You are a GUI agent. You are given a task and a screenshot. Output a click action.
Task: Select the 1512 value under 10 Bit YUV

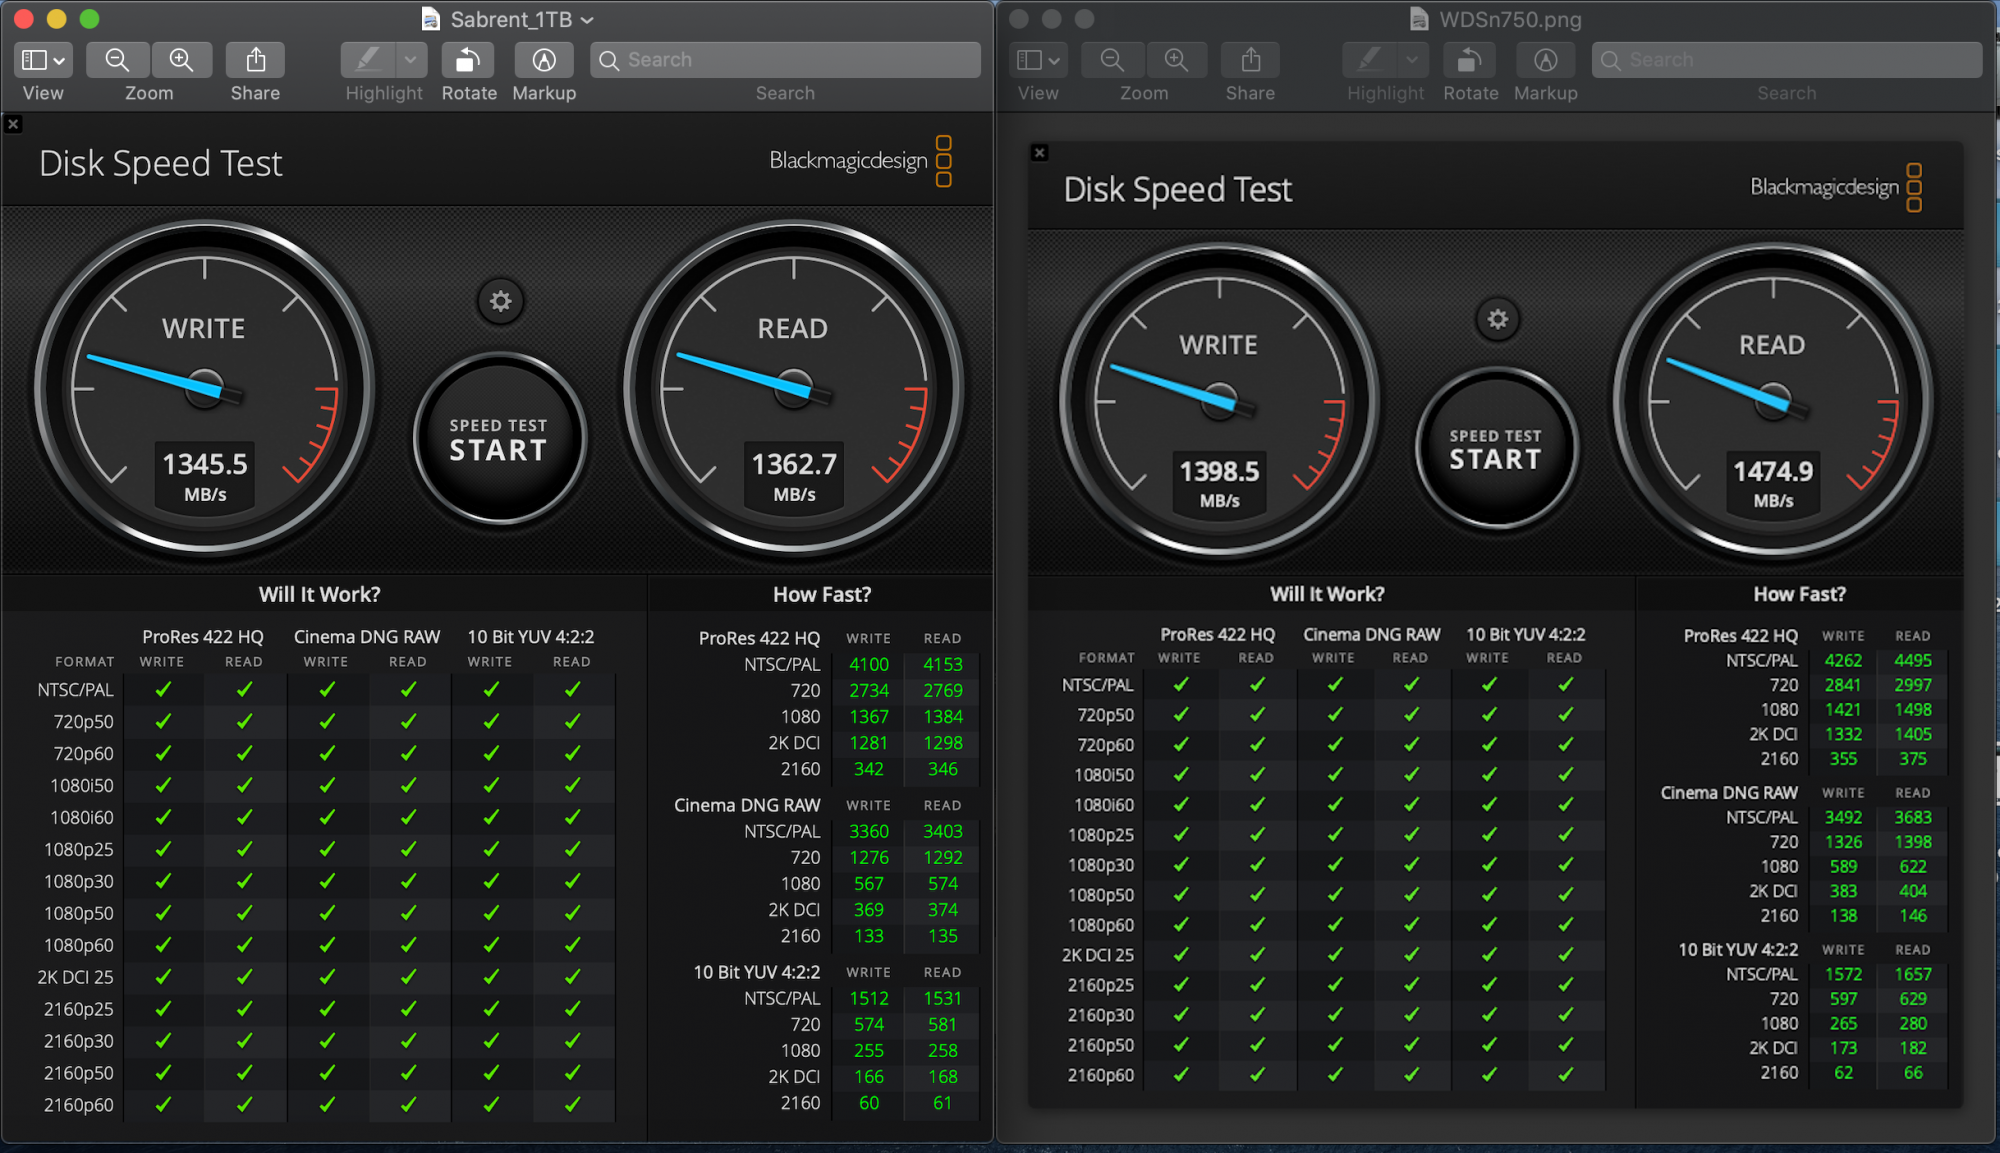868,998
